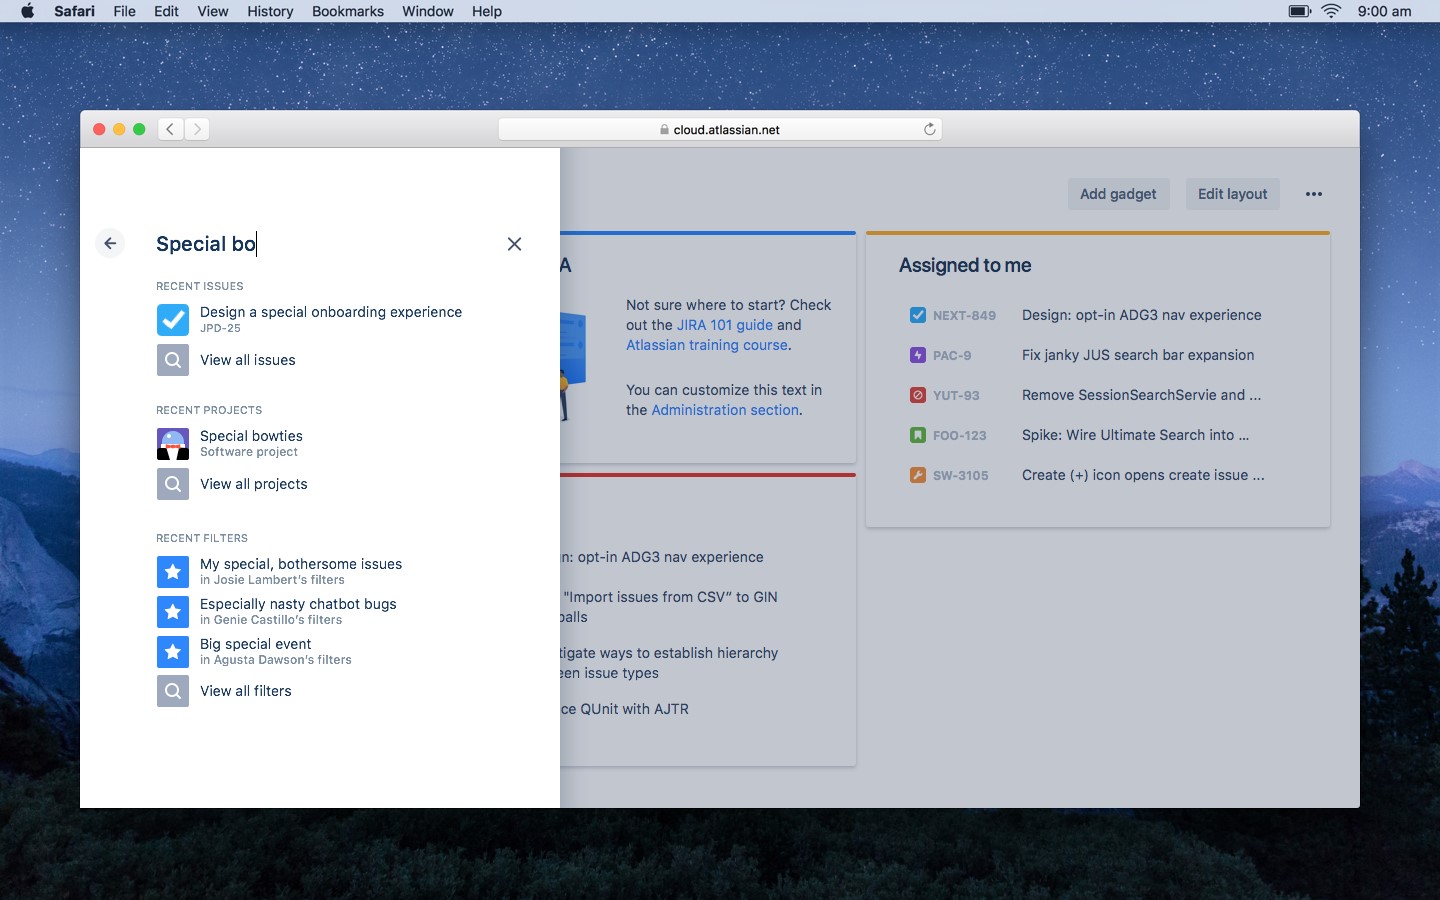Open the View menu
This screenshot has height=900, width=1440.
213,11
